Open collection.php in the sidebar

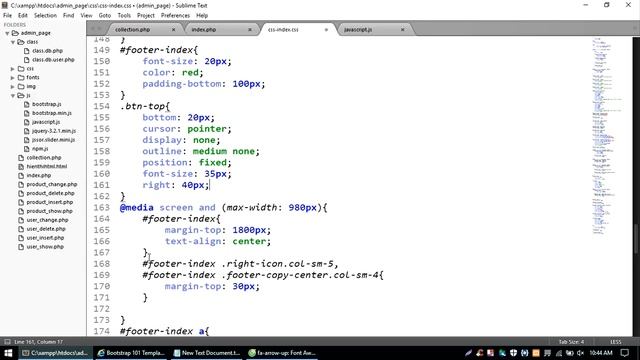[x=44, y=158]
